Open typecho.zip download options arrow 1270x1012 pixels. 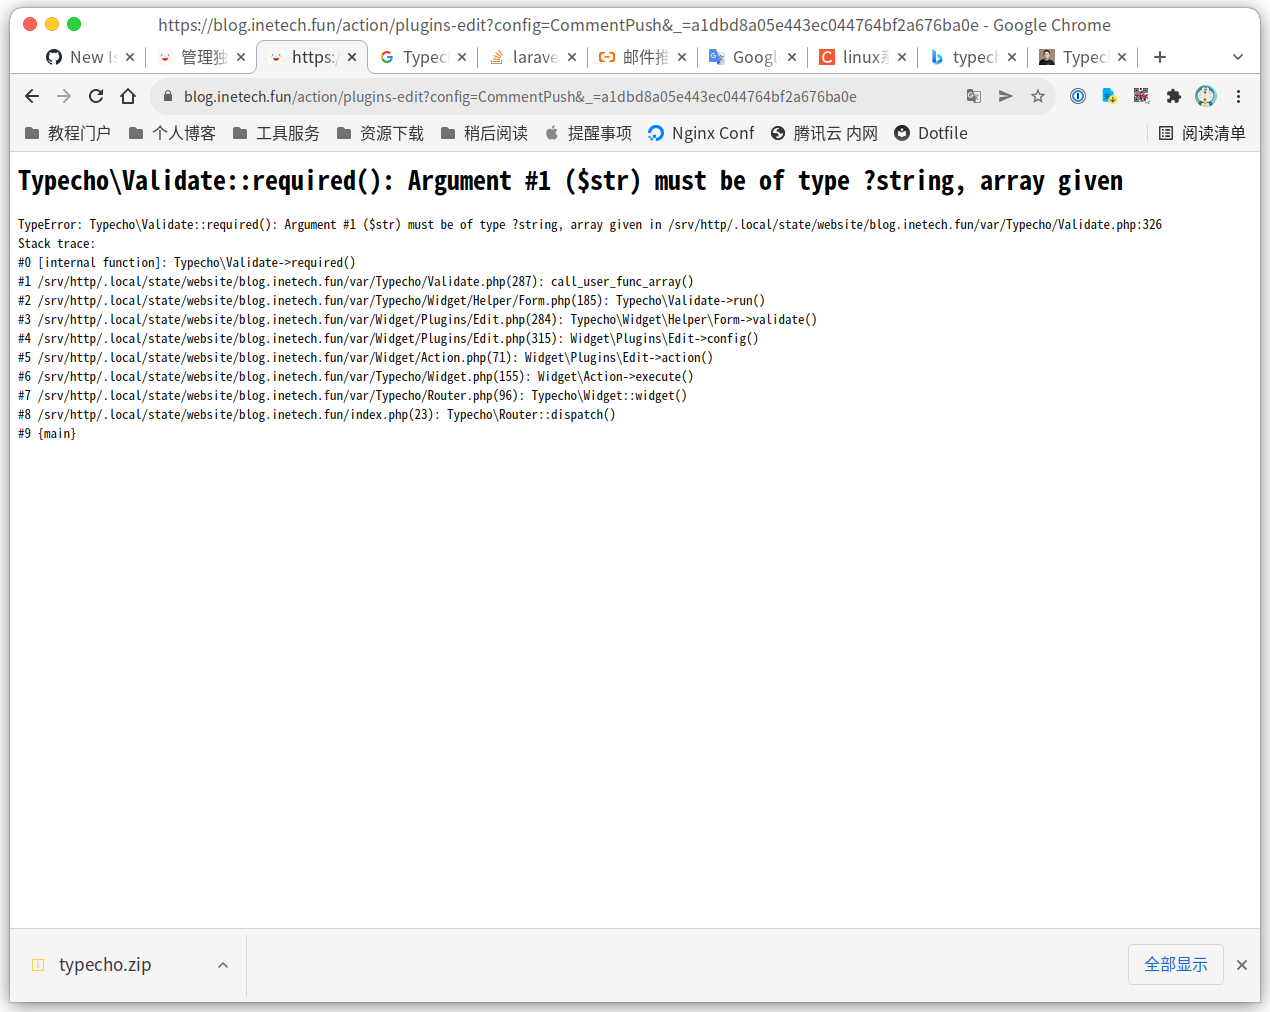click(x=223, y=965)
